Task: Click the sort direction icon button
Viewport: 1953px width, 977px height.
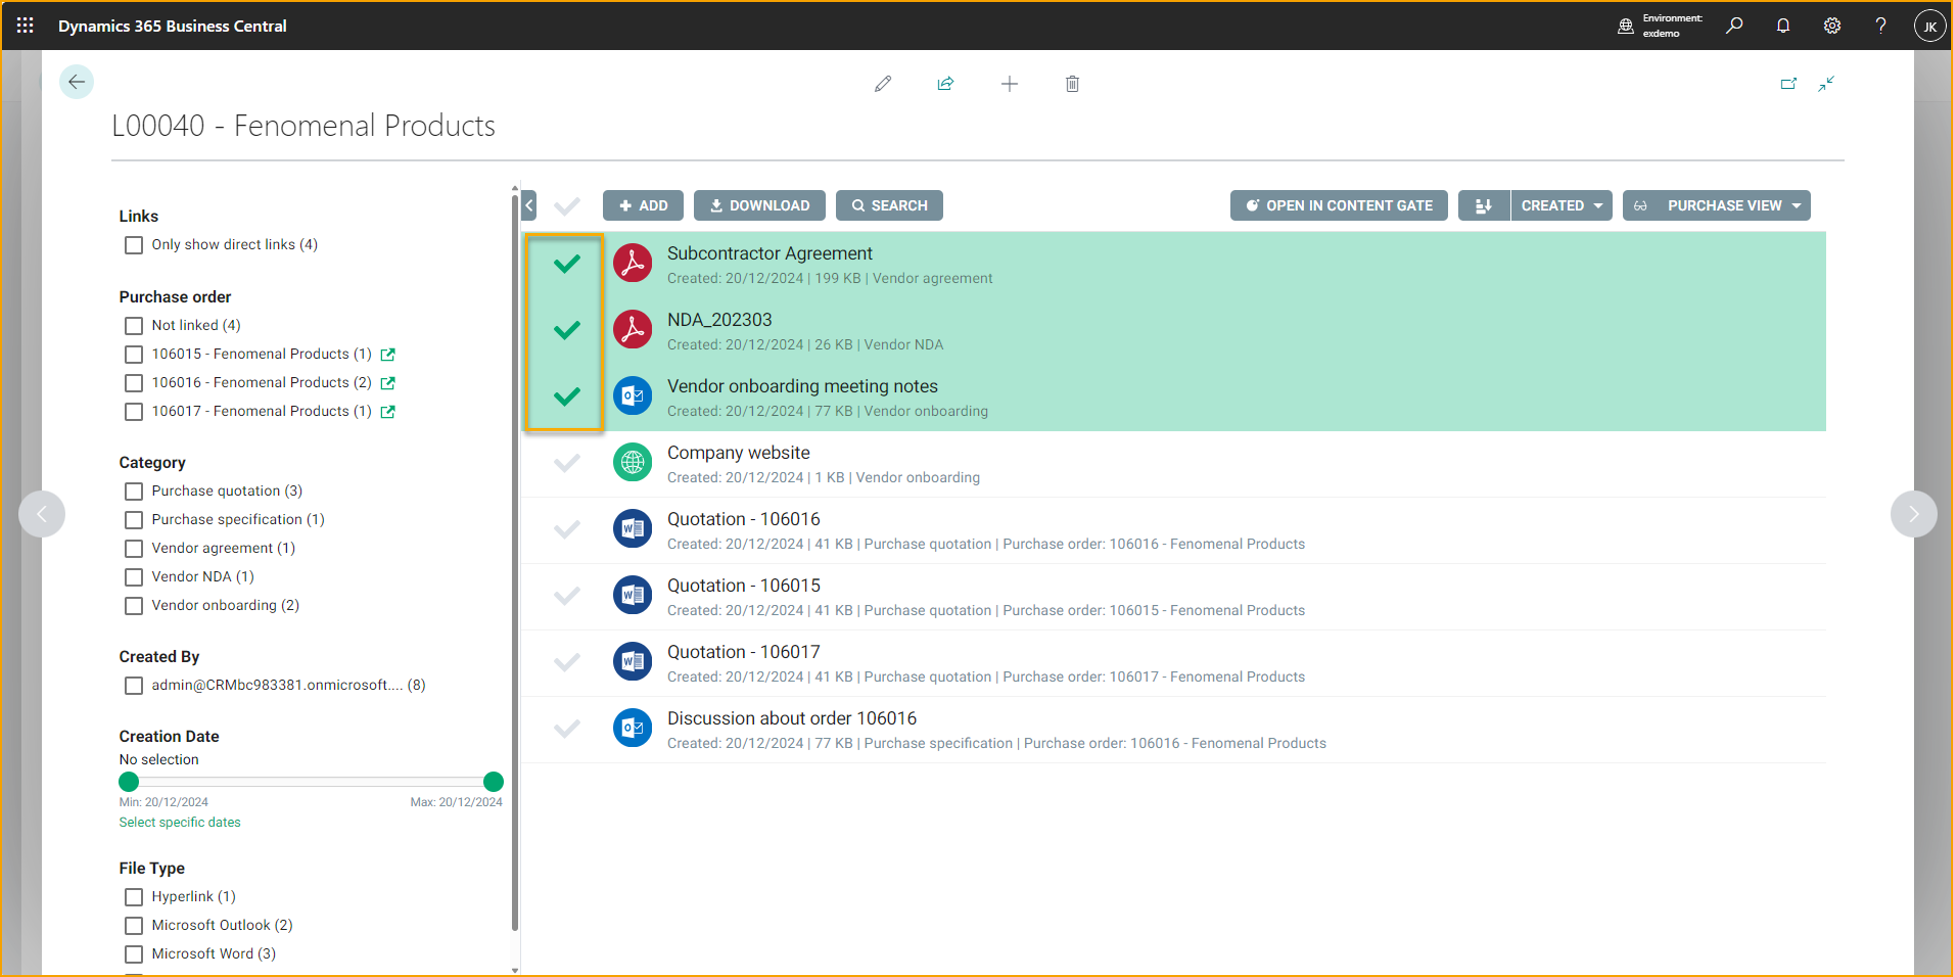Action: [x=1483, y=206]
